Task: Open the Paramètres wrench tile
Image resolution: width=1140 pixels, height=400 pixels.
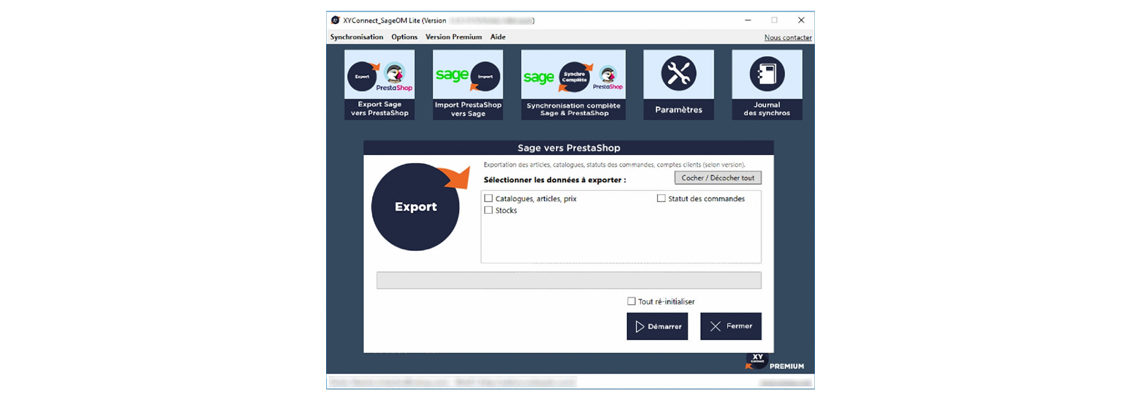Action: coord(678,84)
